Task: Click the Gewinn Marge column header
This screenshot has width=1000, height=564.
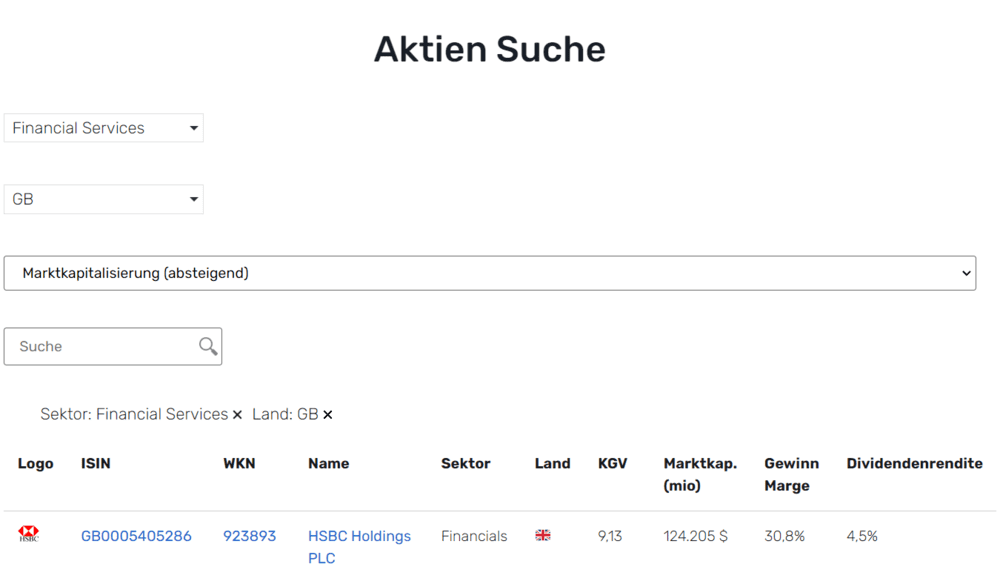Action: click(791, 474)
